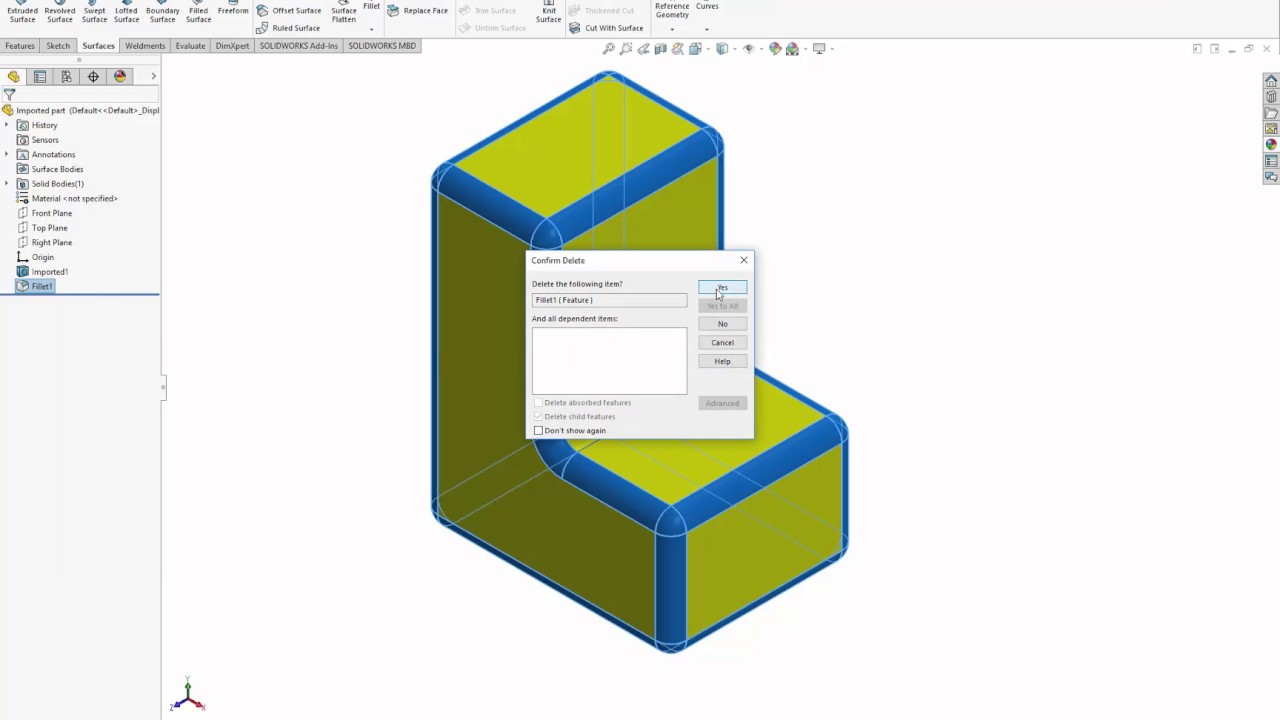Image resolution: width=1280 pixels, height=720 pixels.
Task: Cancel the Confirm Delete dialog
Action: (722, 342)
